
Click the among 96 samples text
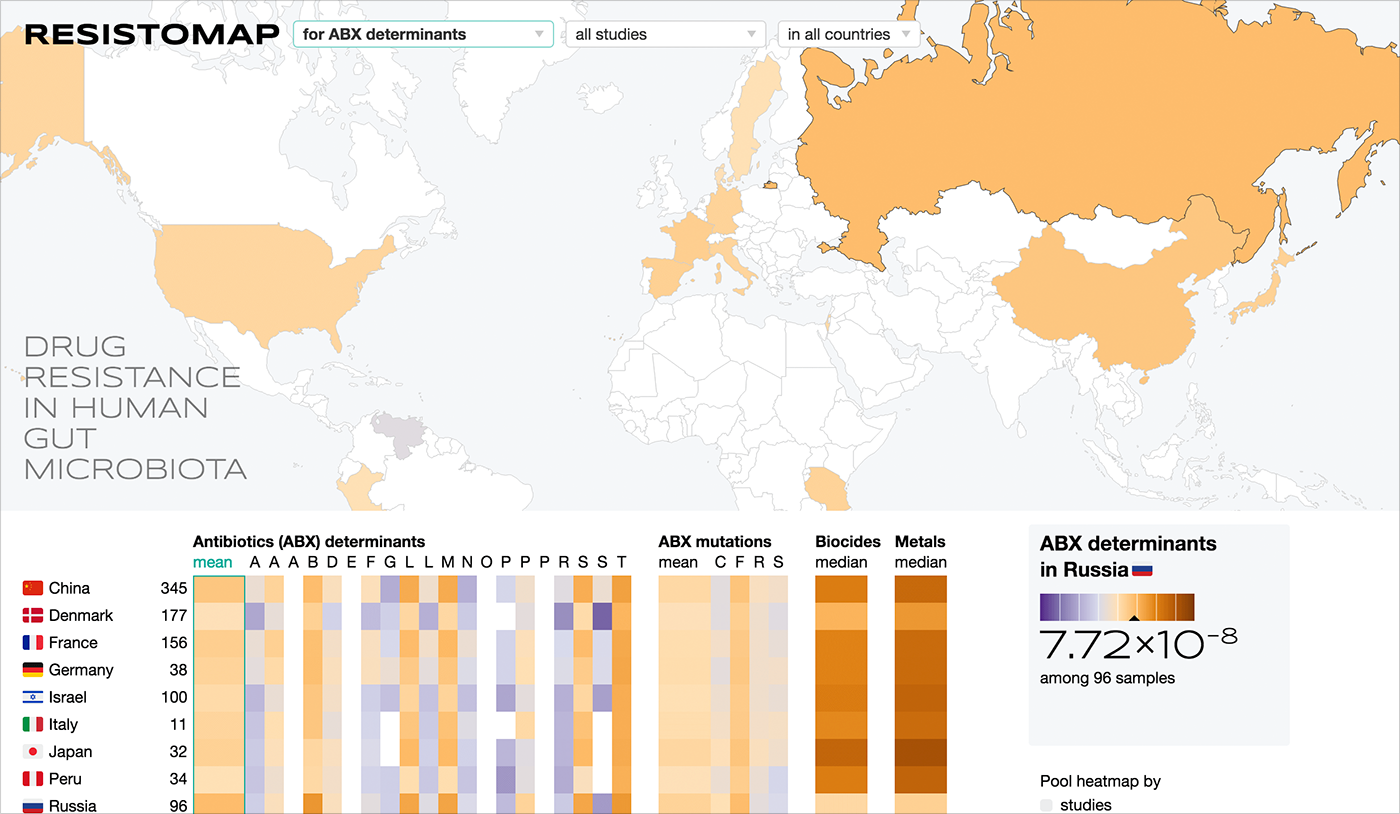(1107, 678)
